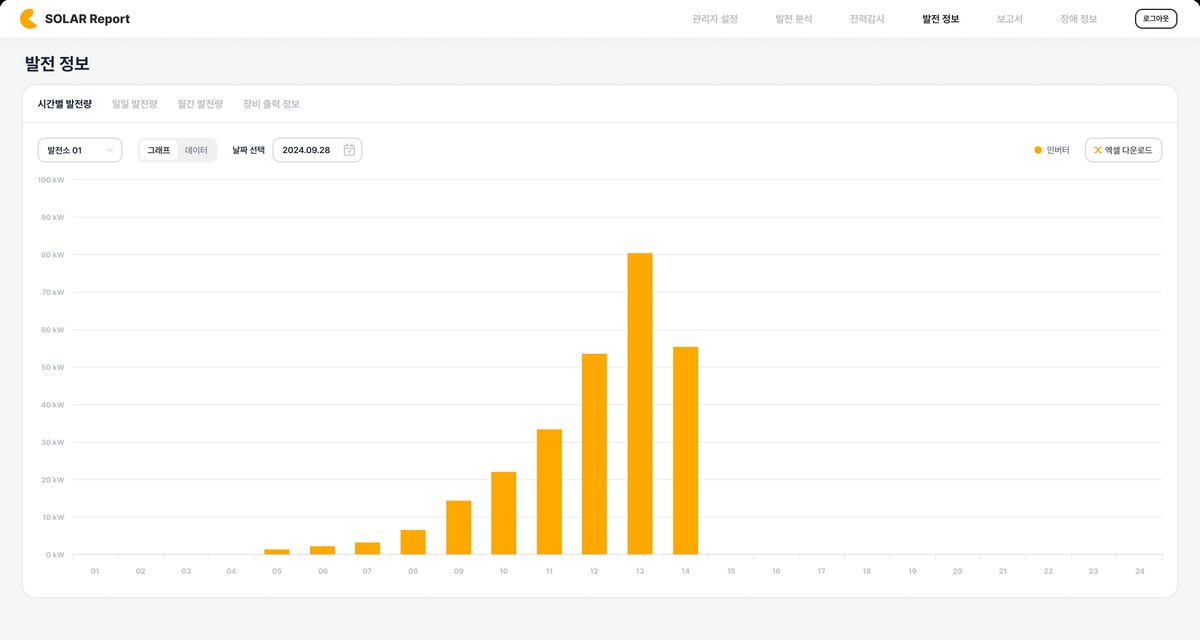Click the SOLAR Report logo icon

click(29, 19)
